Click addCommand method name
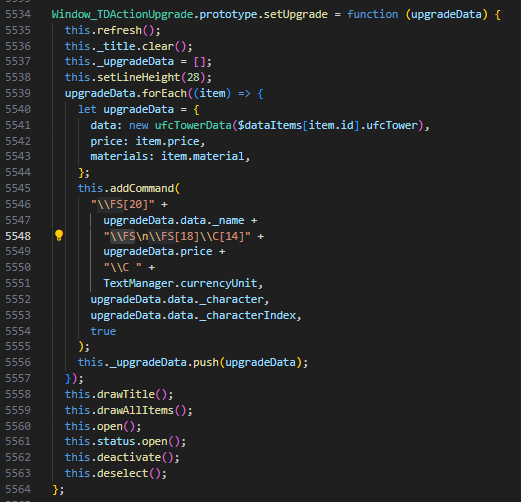Image resolution: width=521 pixels, height=502 pixels. (142, 188)
